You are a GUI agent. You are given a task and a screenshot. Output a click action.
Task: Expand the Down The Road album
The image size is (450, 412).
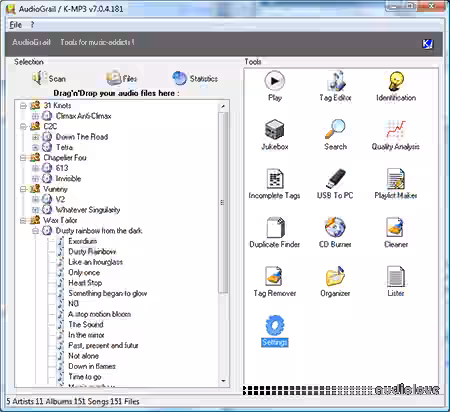pyautogui.click(x=35, y=137)
